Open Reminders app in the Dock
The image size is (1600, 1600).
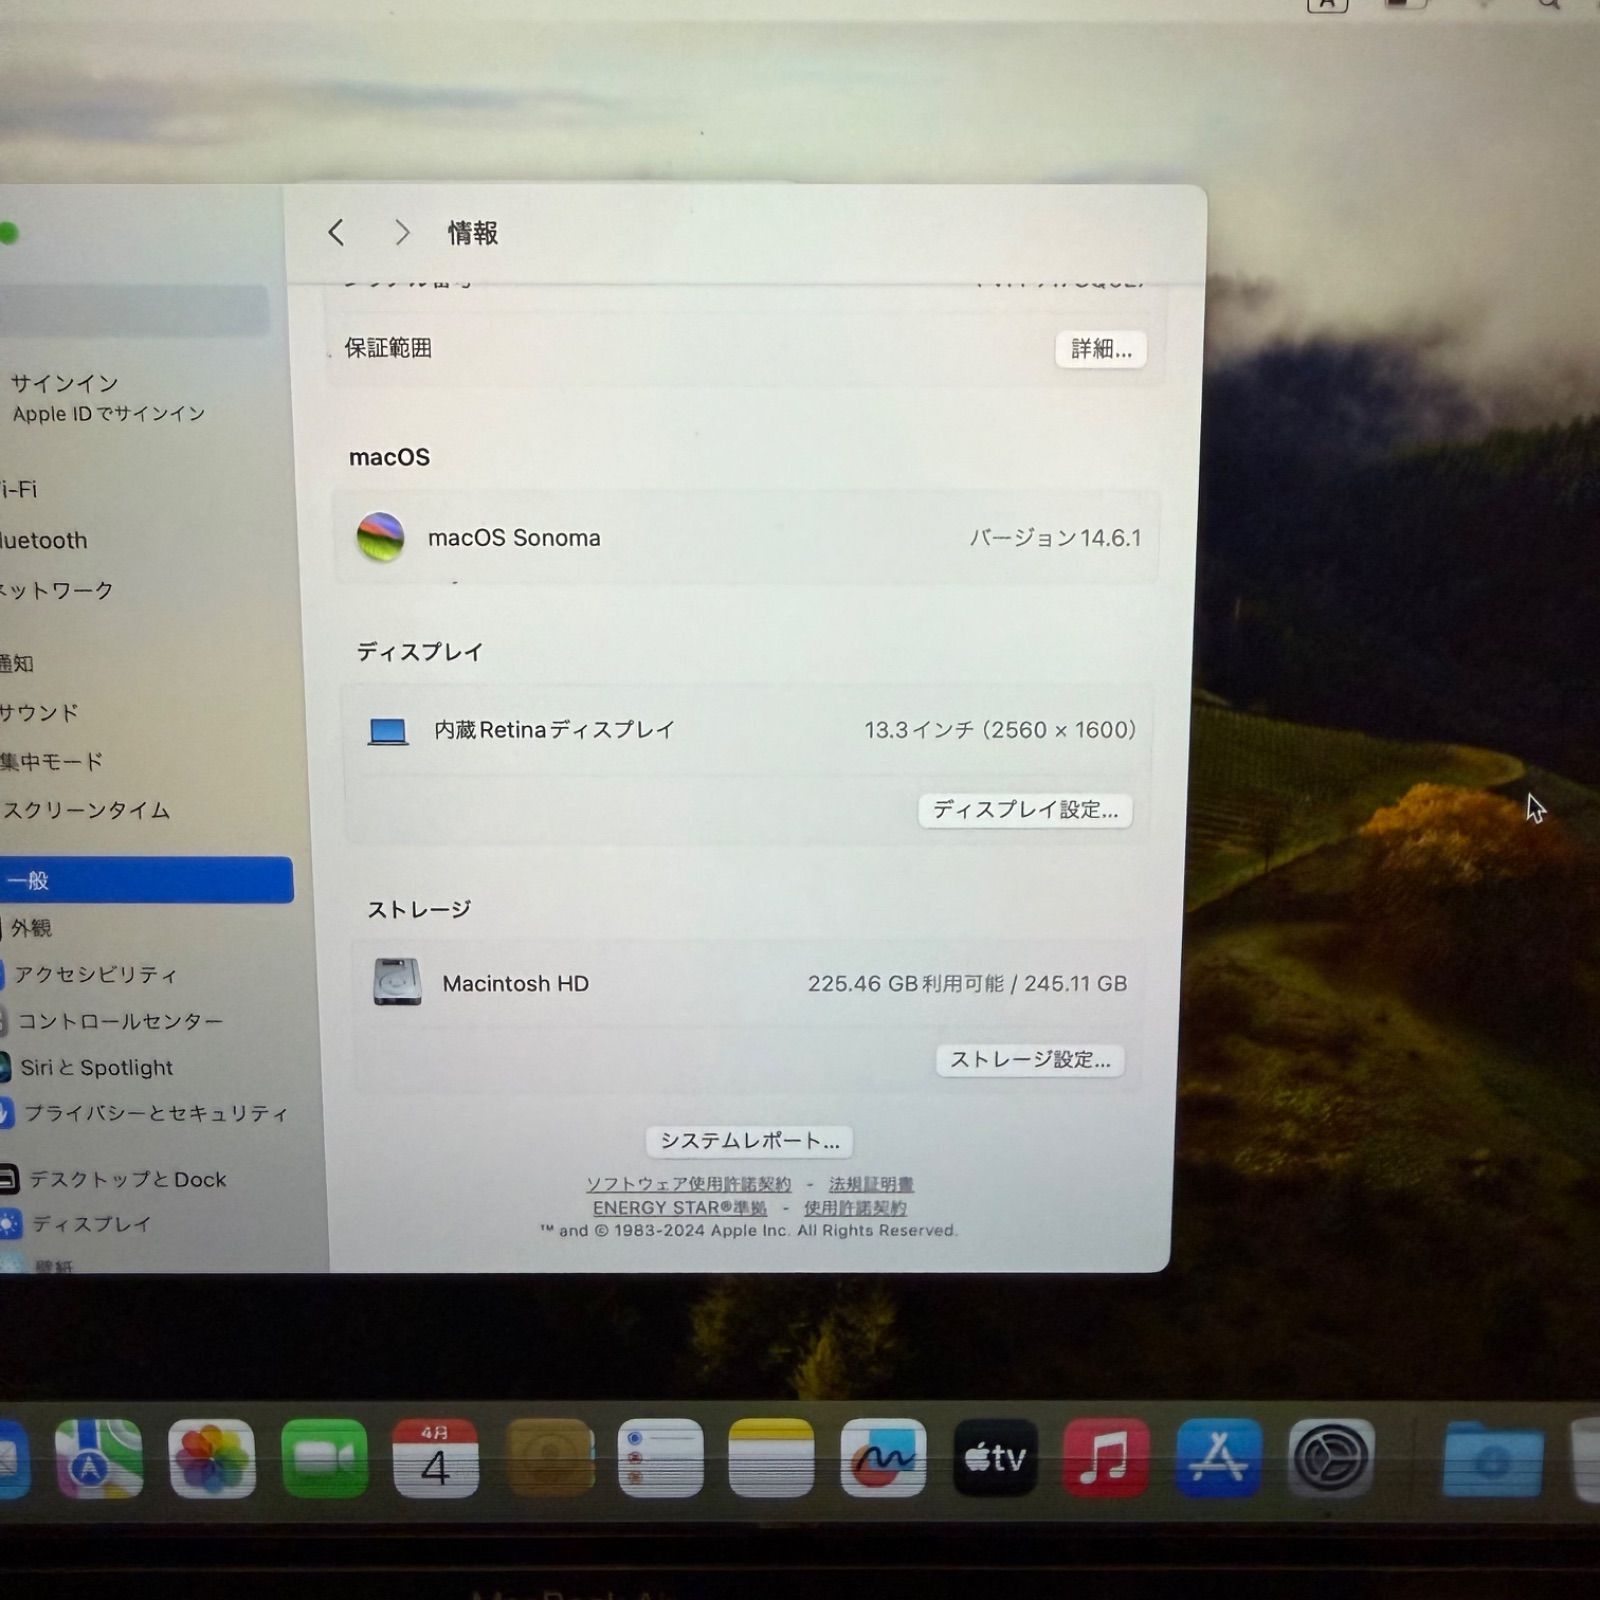point(660,1458)
